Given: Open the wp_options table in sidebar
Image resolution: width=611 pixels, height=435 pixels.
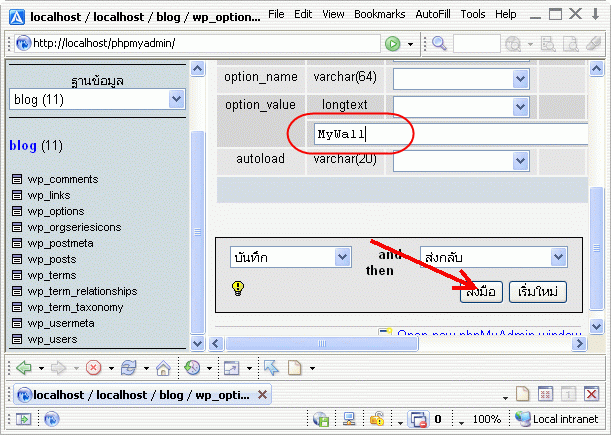Looking at the screenshot, I should pyautogui.click(x=55, y=211).
